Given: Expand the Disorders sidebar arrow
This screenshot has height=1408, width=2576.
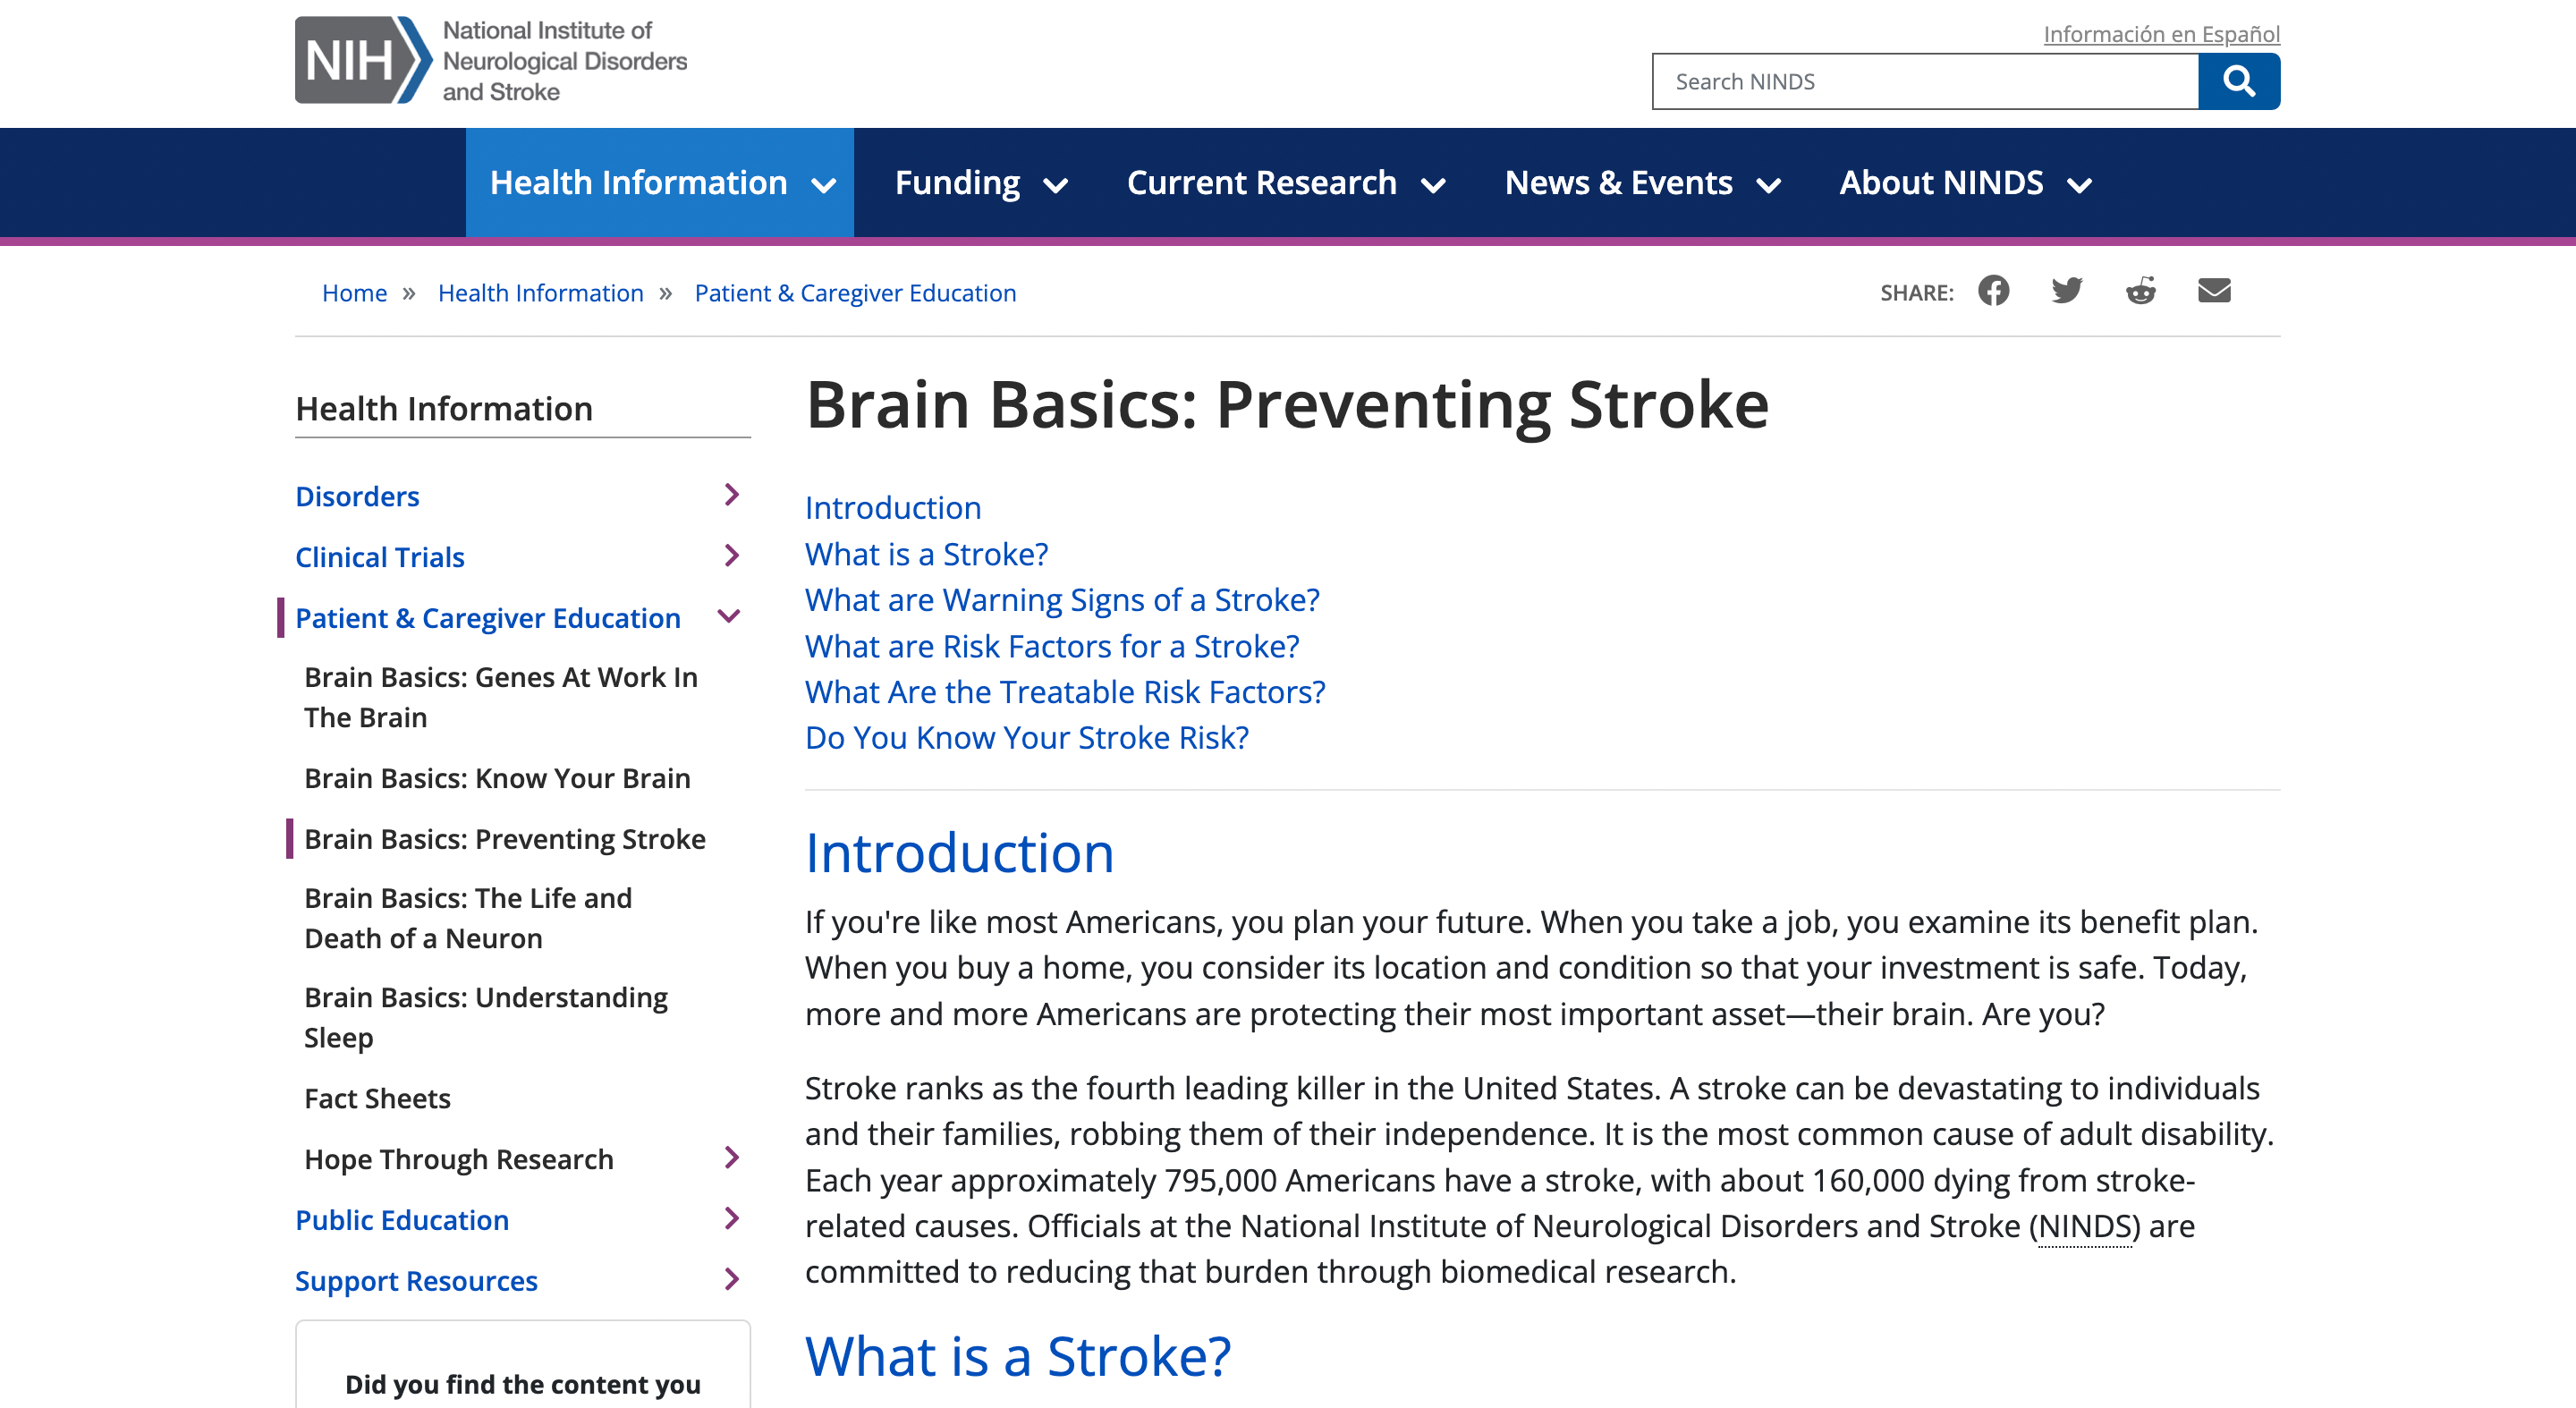Looking at the screenshot, I should coord(731,495).
